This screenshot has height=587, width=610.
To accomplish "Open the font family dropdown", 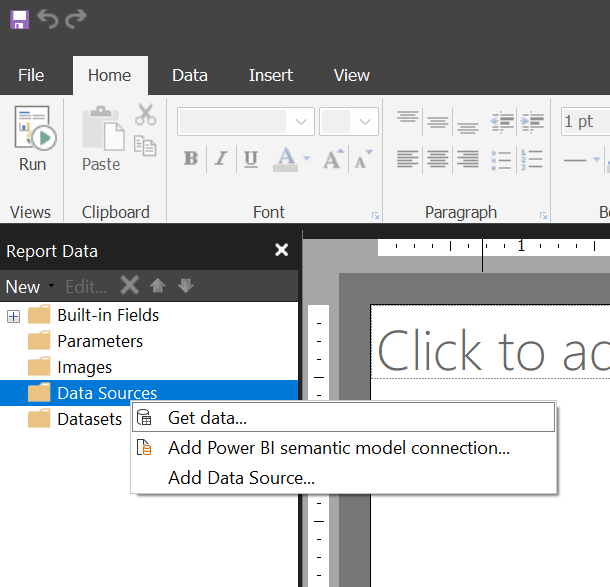I will click(x=301, y=122).
